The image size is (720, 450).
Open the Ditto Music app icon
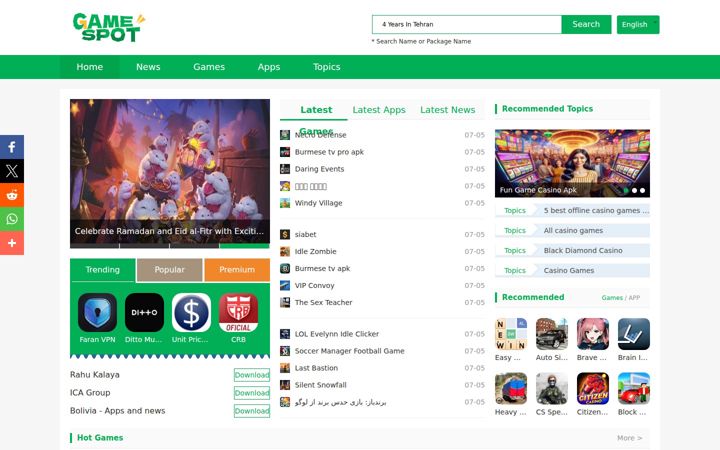point(144,313)
